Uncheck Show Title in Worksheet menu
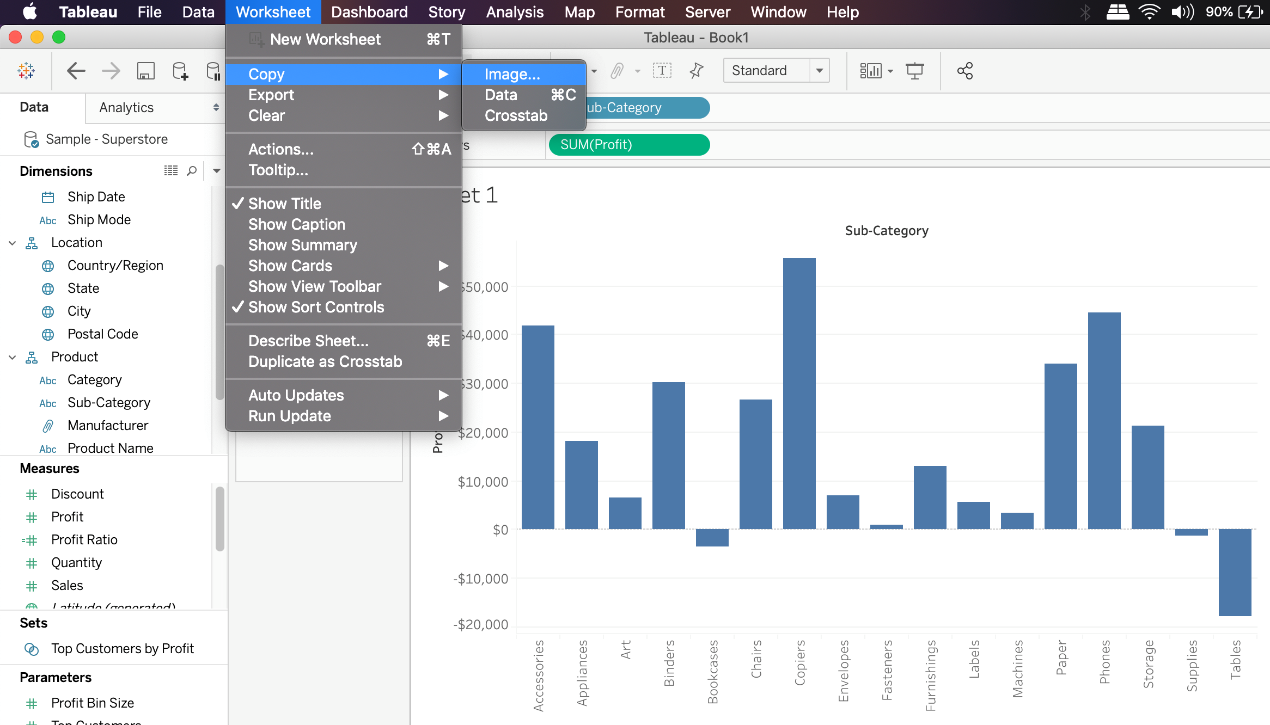Screen dimensions: 1270x725 285,203
